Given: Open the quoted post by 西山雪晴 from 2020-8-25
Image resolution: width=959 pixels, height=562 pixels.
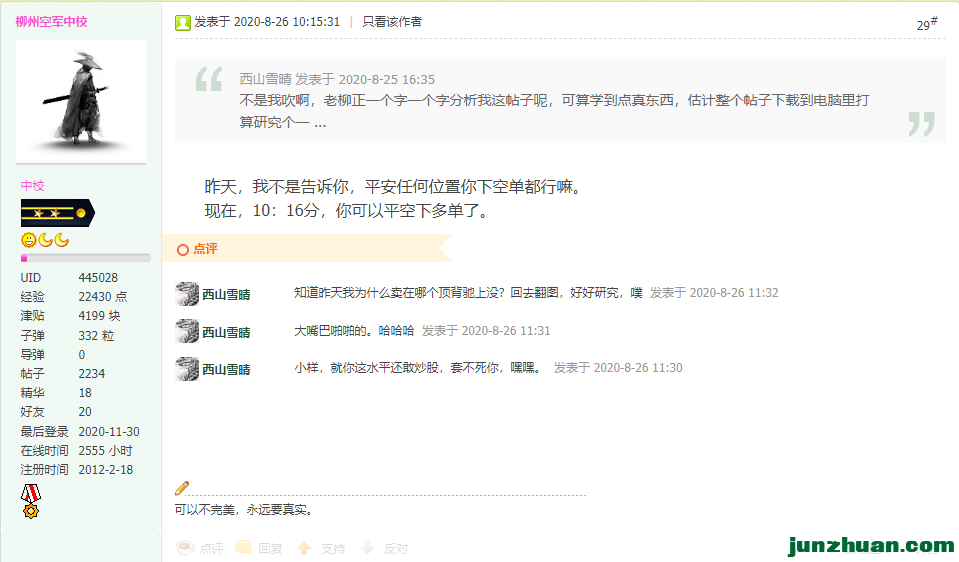Looking at the screenshot, I should (x=337, y=79).
